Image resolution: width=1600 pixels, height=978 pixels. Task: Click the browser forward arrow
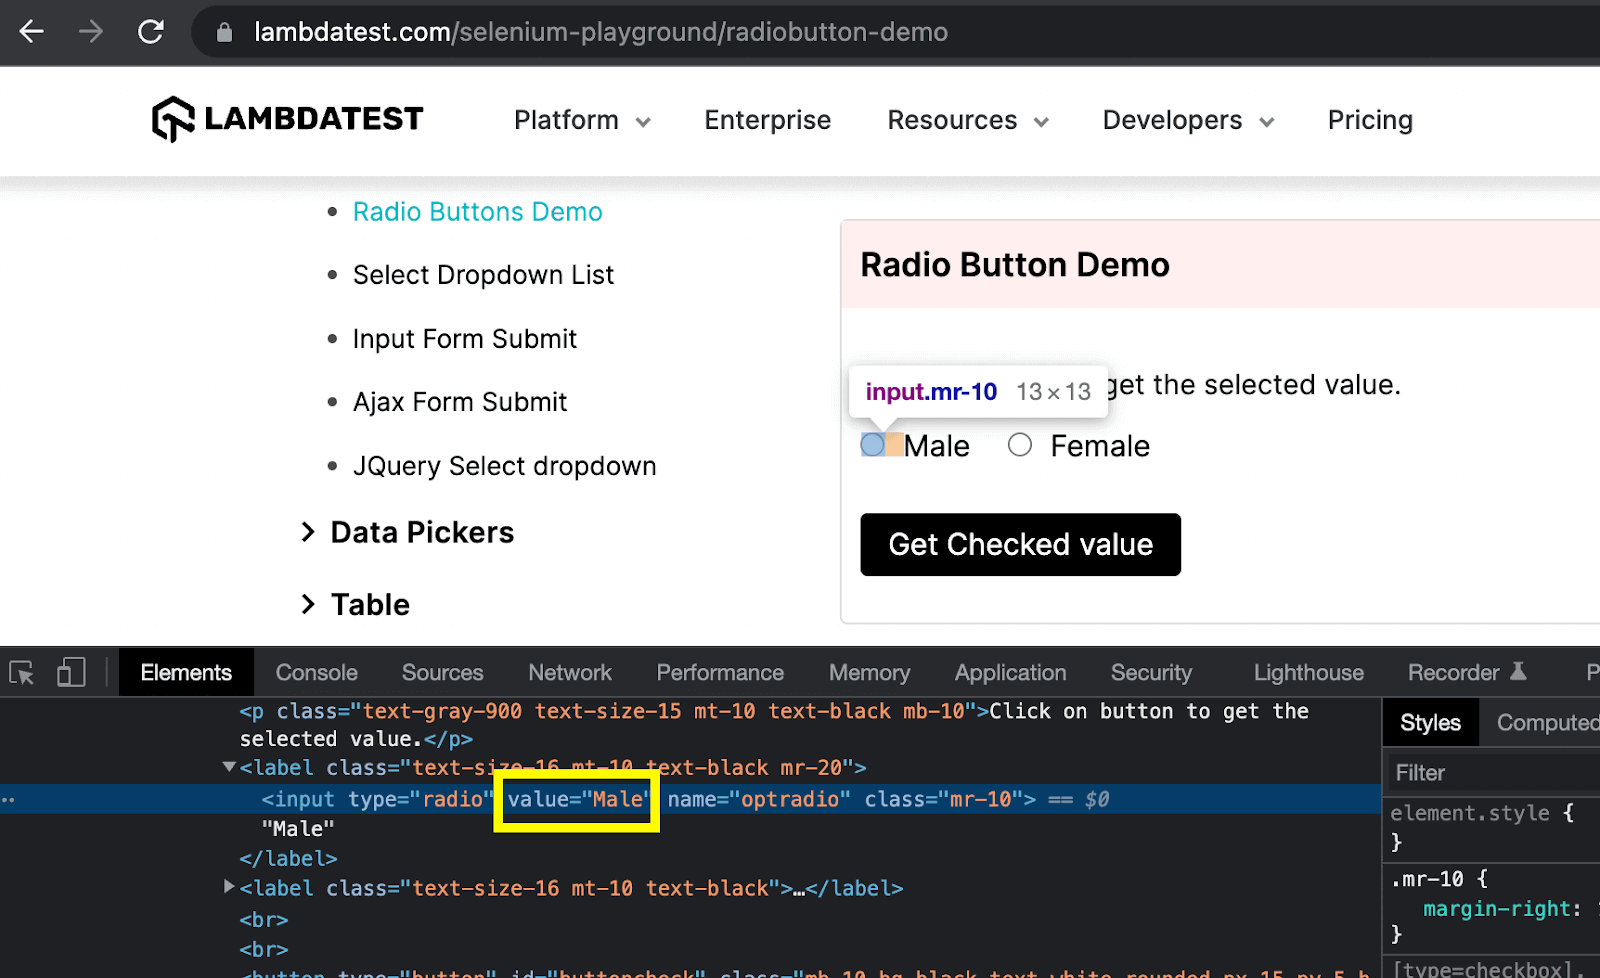tap(91, 31)
